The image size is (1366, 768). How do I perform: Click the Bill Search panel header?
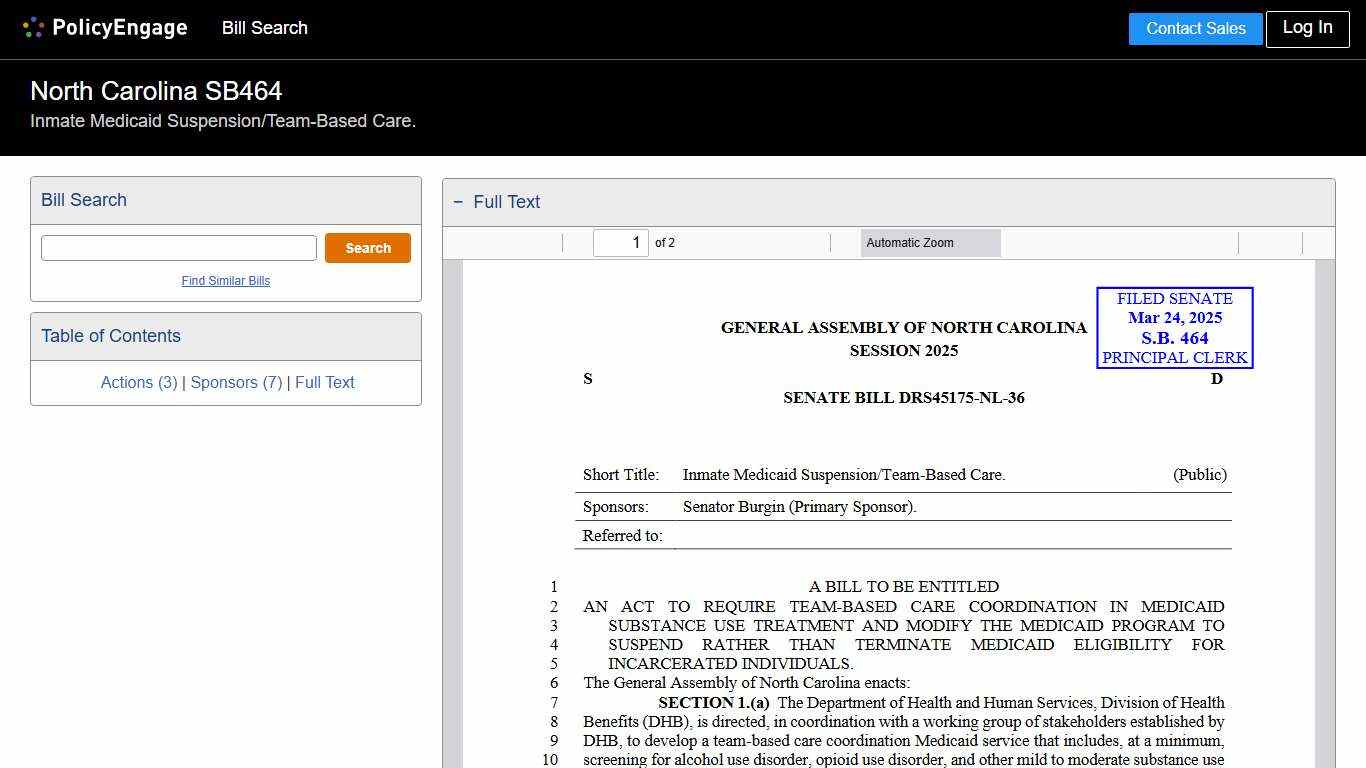click(x=84, y=200)
